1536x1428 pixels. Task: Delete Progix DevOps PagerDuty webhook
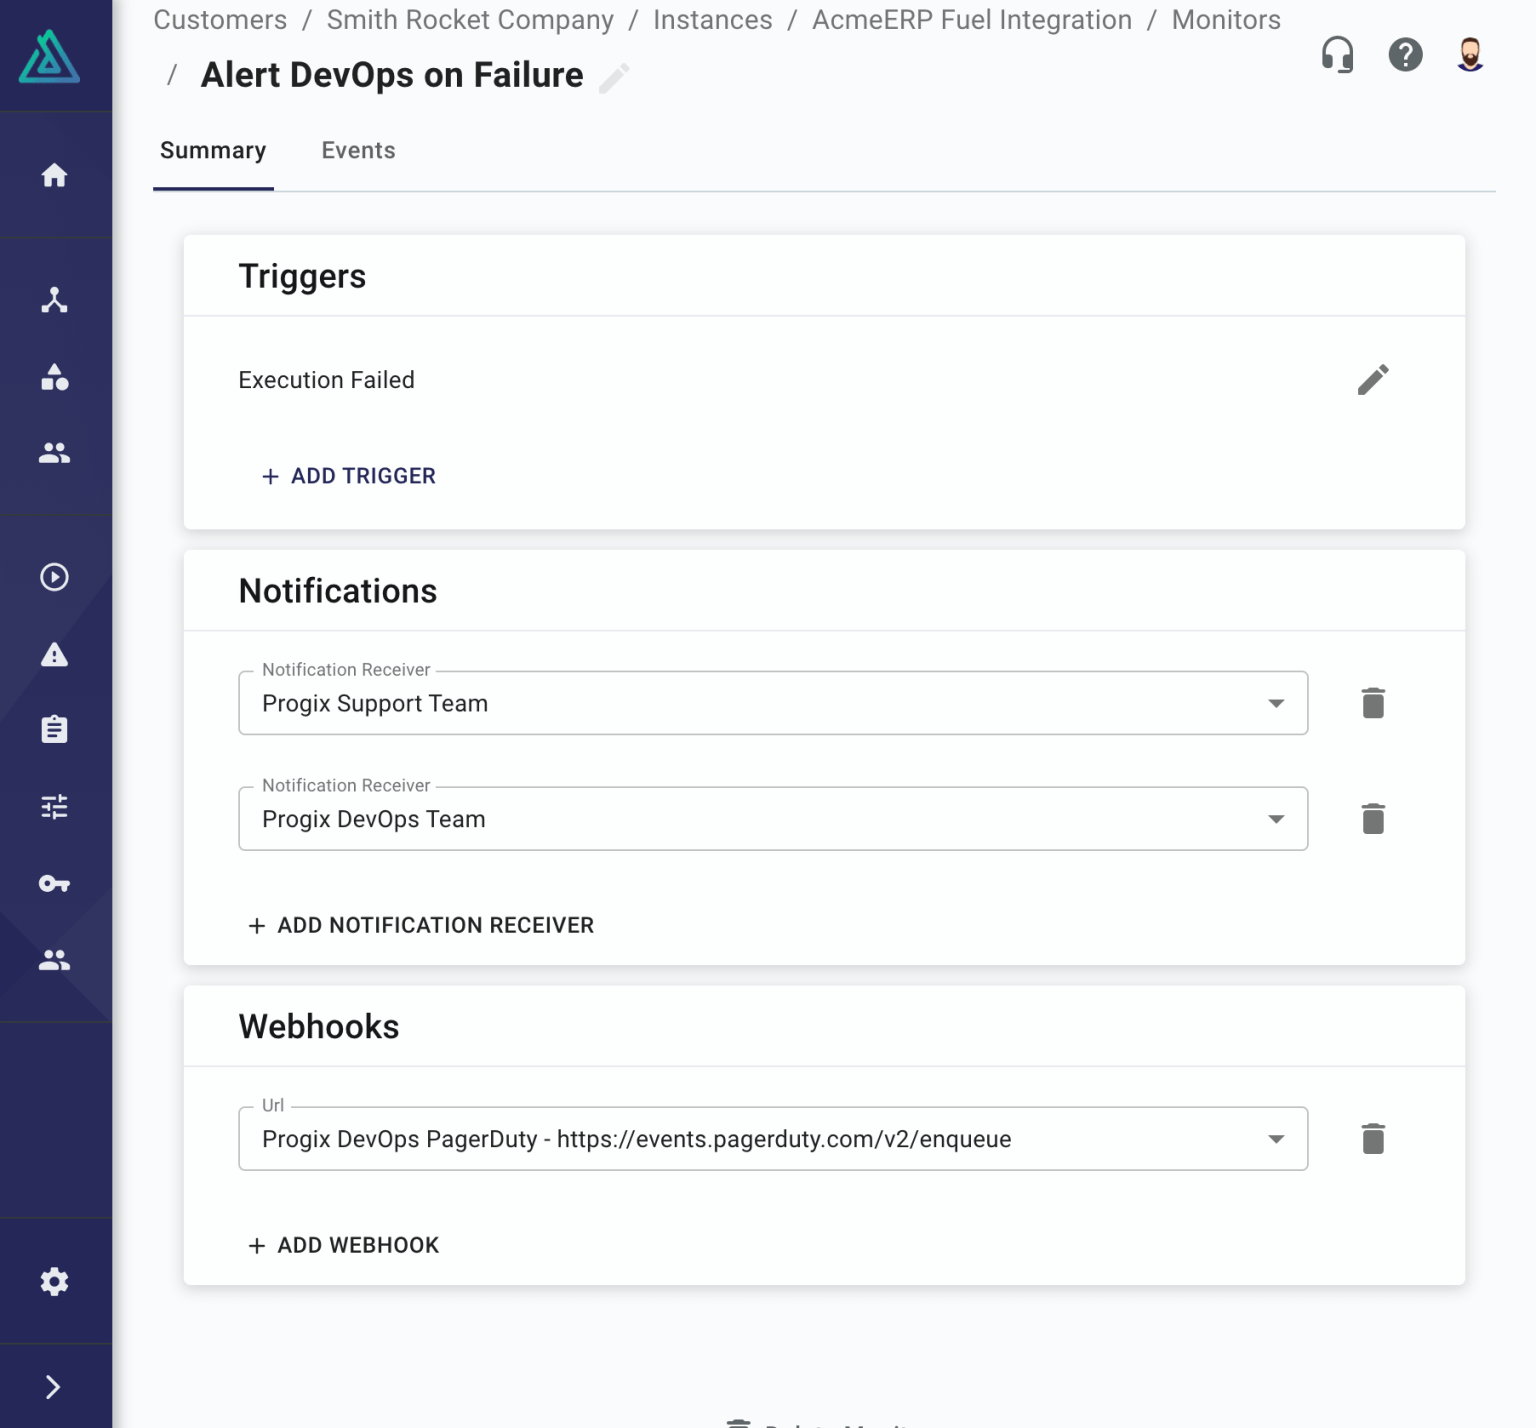1373,1139
